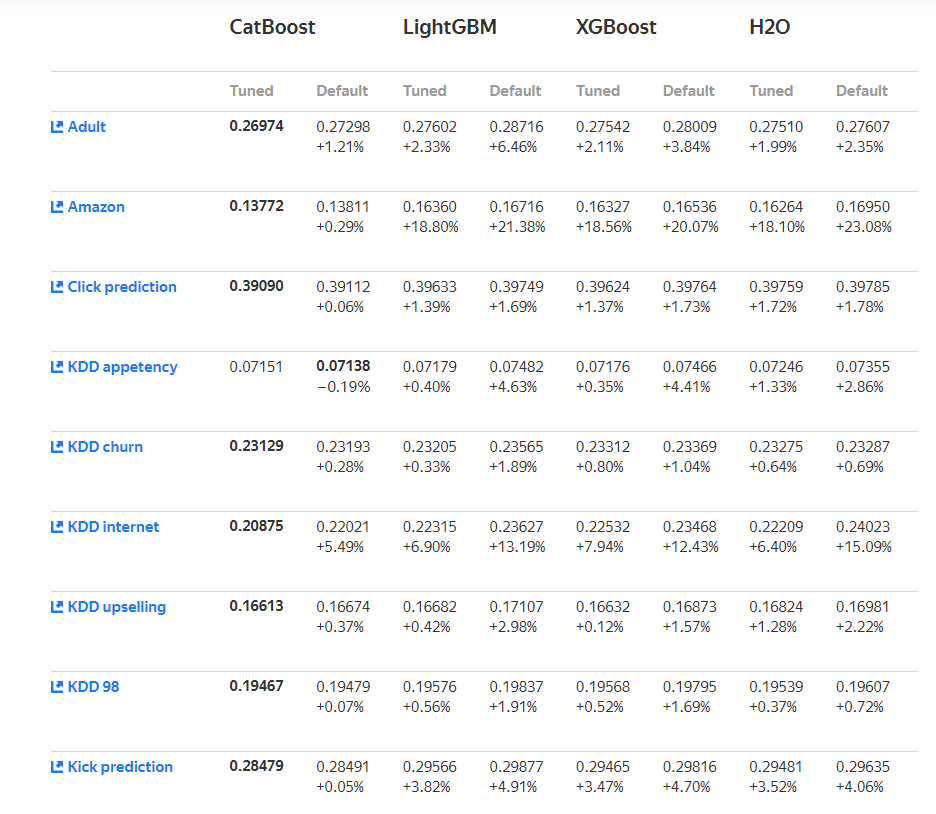Click the Kick prediction value 0.29635
The height and width of the screenshot is (814, 936).
[x=863, y=767]
